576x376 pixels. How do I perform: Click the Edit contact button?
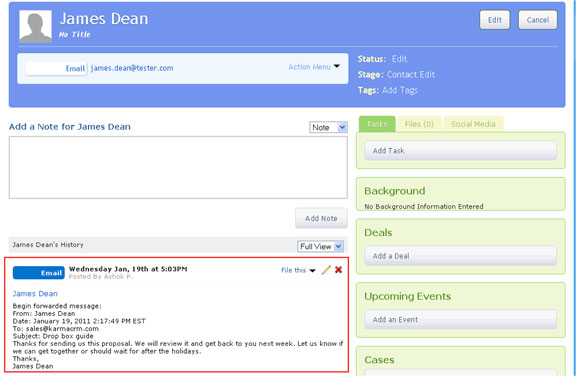494,20
